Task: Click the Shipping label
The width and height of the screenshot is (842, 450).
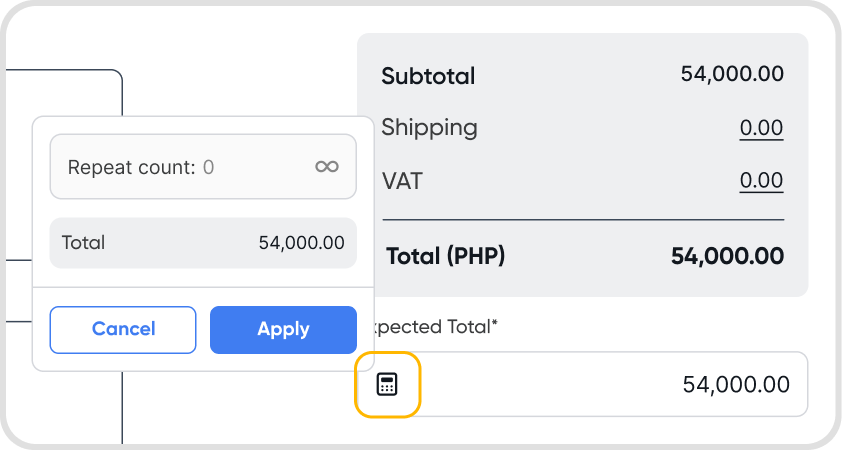Action: click(429, 128)
